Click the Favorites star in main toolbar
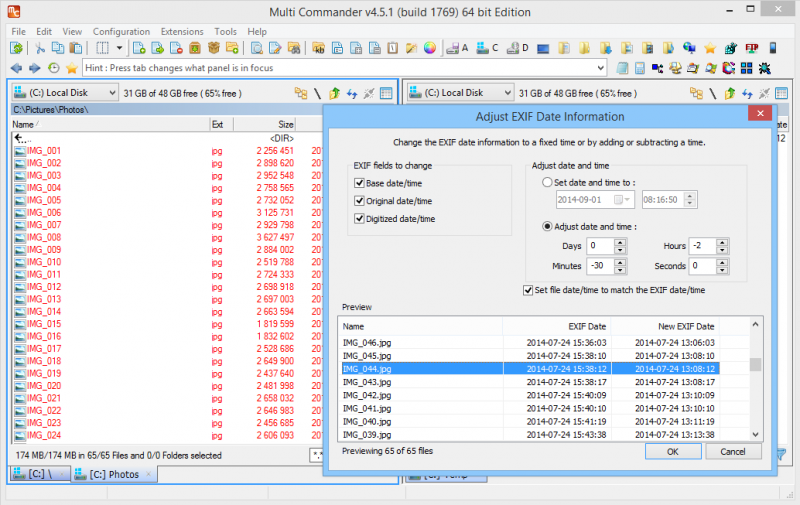The image size is (800, 505). pos(710,48)
